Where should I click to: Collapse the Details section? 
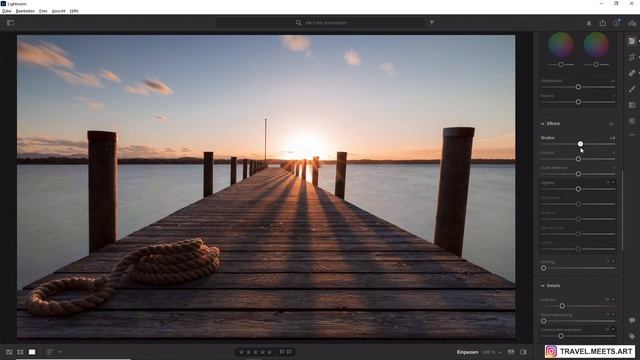[x=542, y=286]
